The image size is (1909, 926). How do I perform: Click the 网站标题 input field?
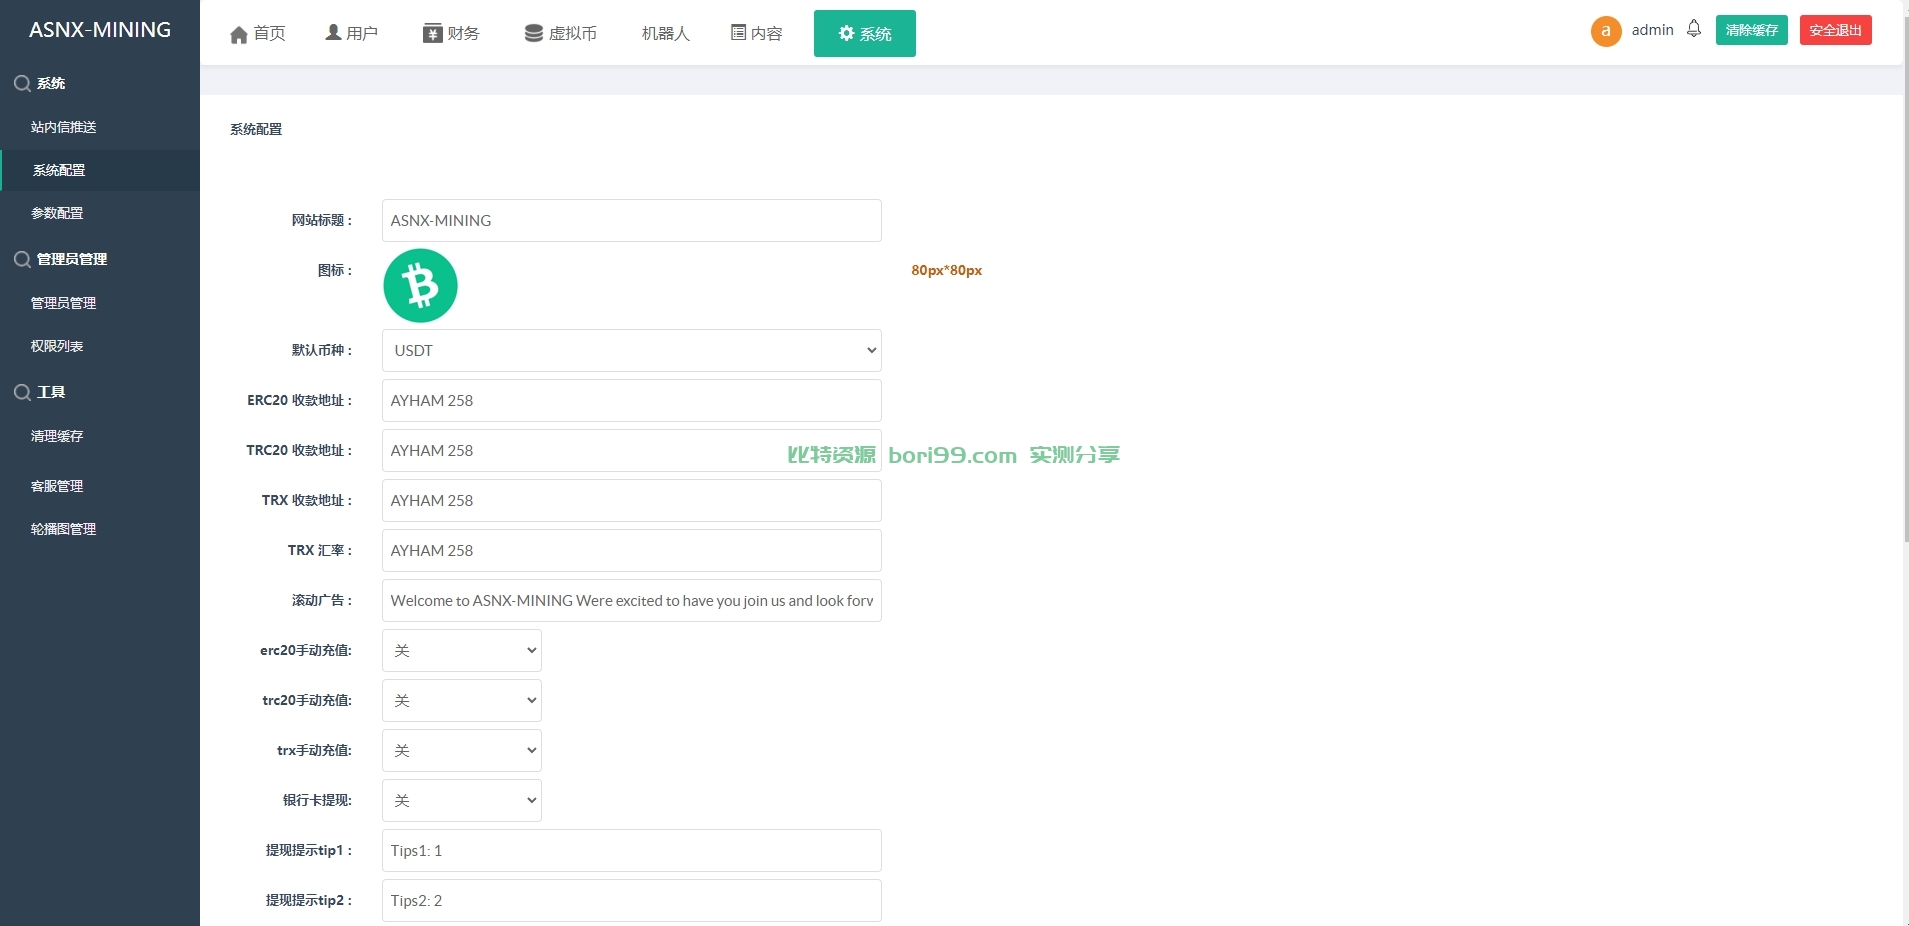point(632,221)
